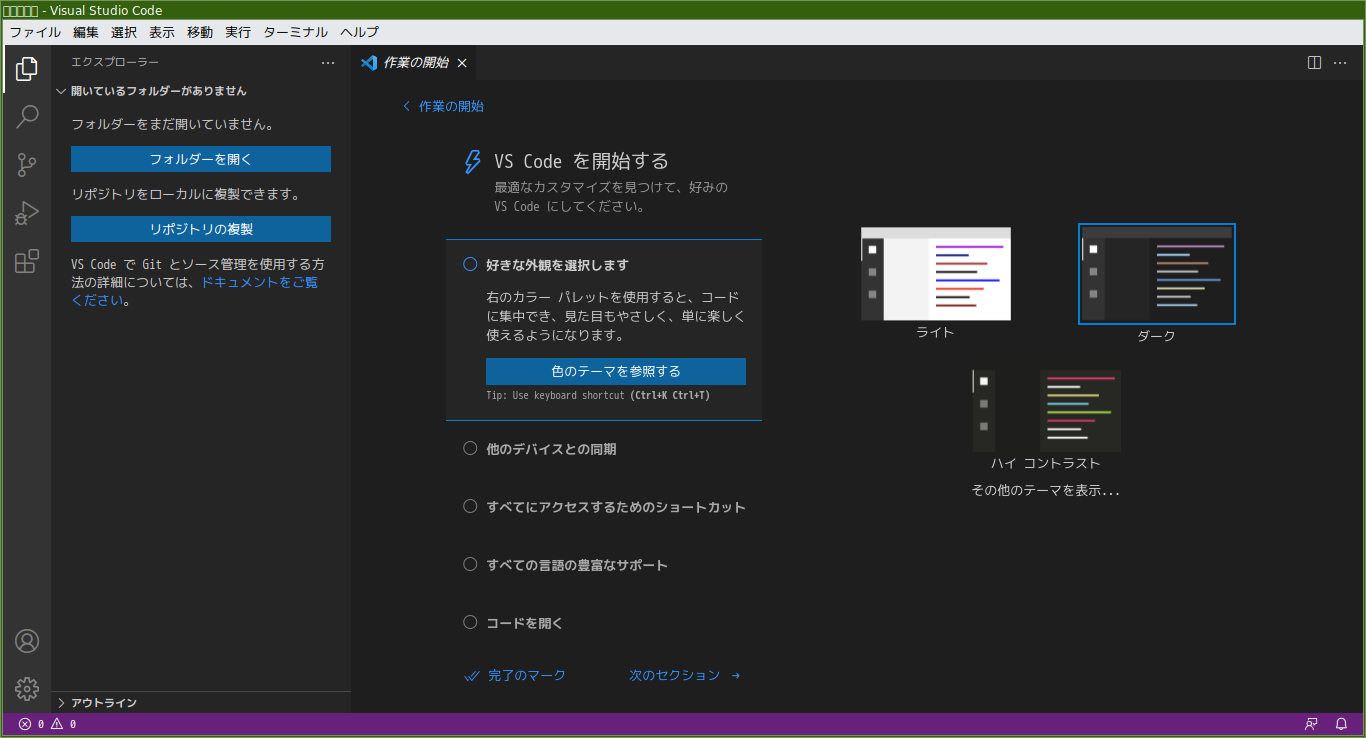Click the errors and warnings status bar indicator

coord(47,724)
